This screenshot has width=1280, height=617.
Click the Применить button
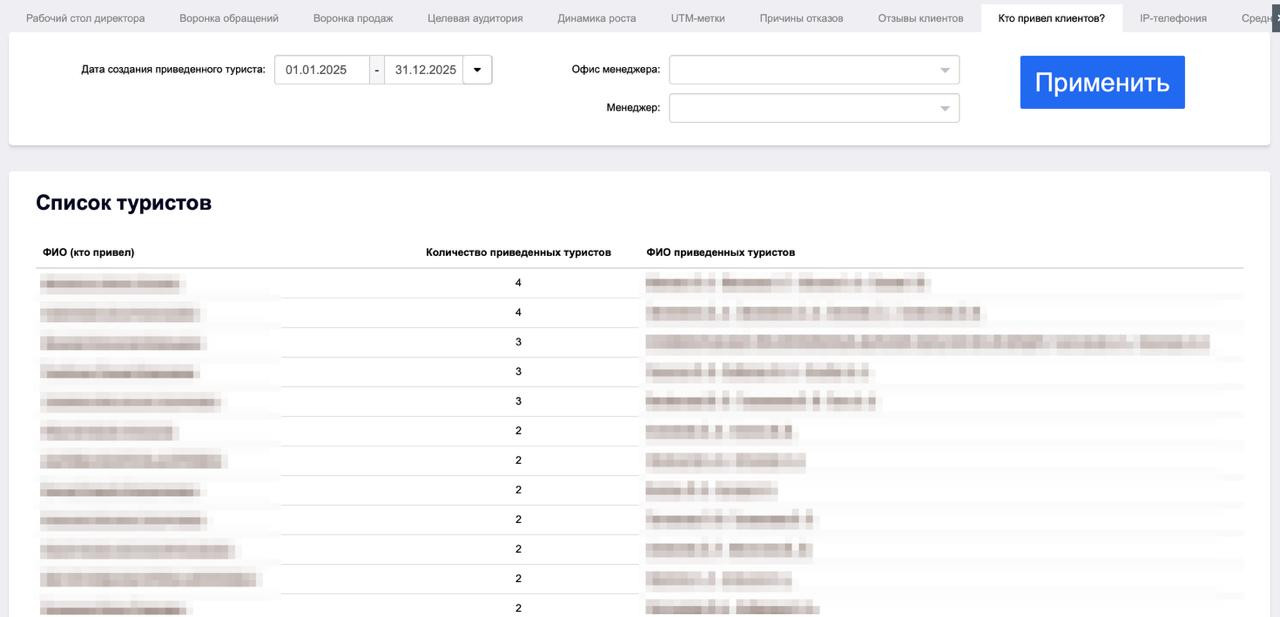pyautogui.click(x=1102, y=82)
